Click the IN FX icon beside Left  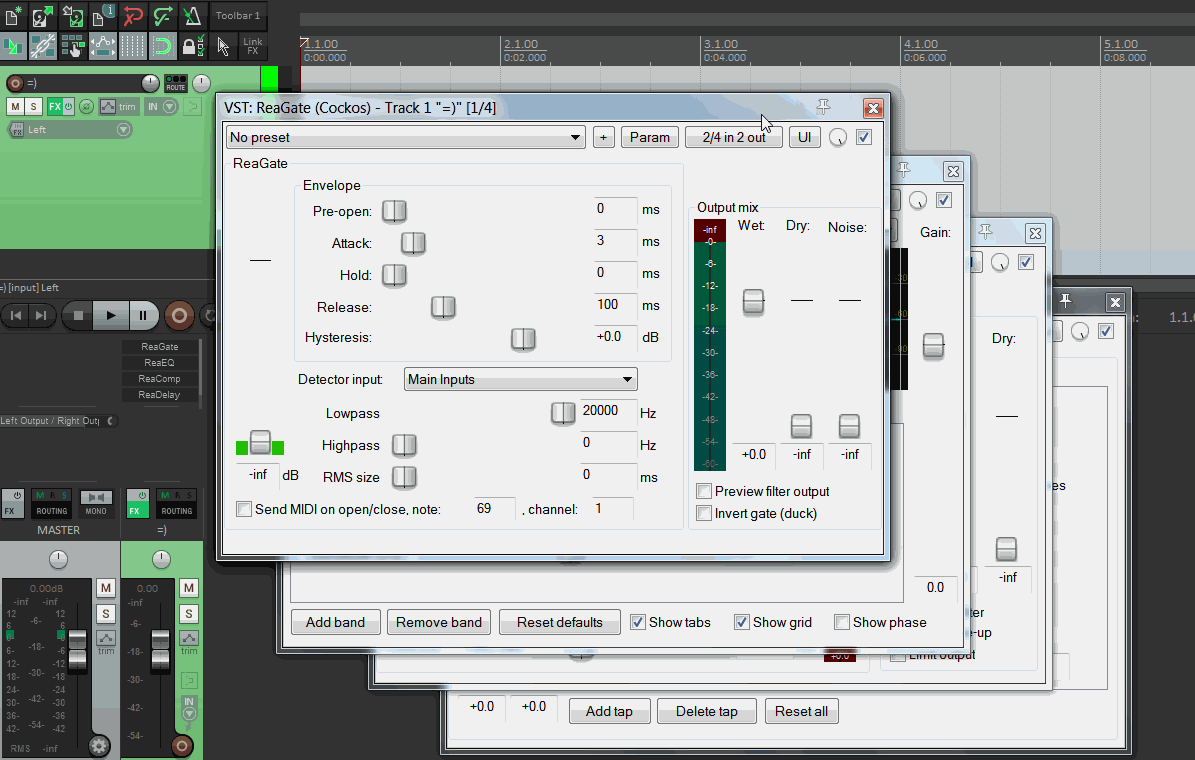pyautogui.click(x=16, y=130)
